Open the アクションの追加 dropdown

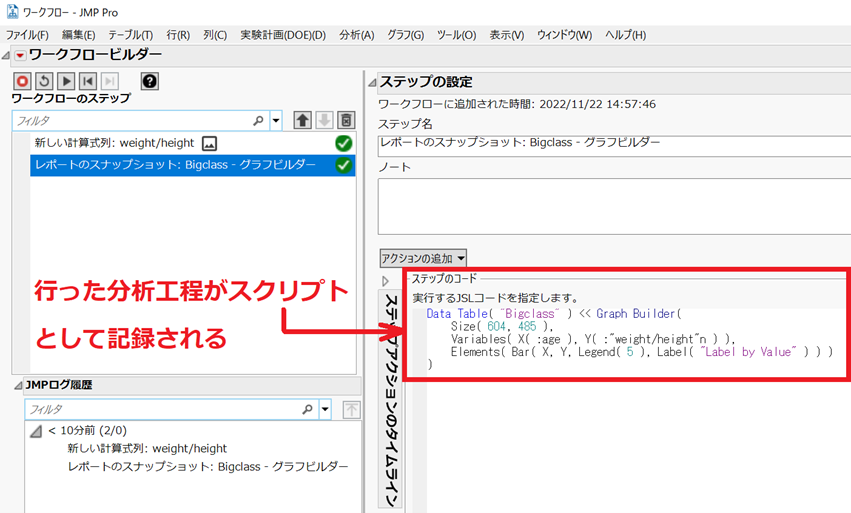[423, 258]
